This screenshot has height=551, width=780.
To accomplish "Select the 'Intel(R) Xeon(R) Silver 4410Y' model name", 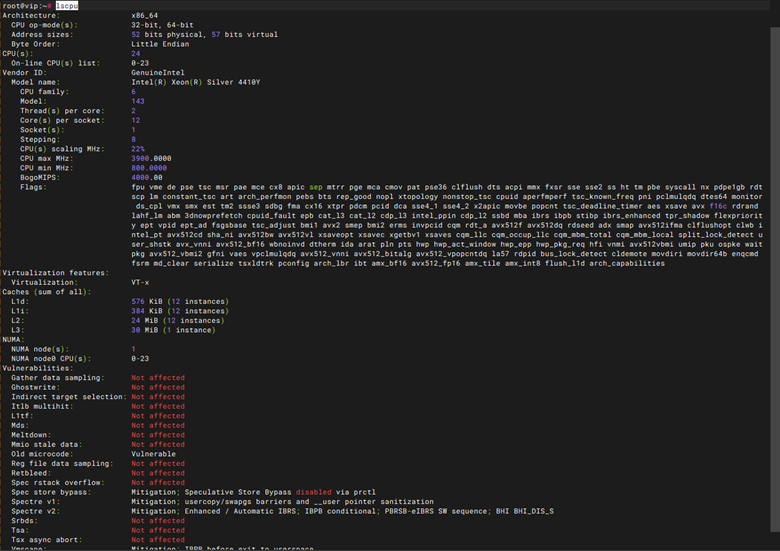I will (196, 82).
